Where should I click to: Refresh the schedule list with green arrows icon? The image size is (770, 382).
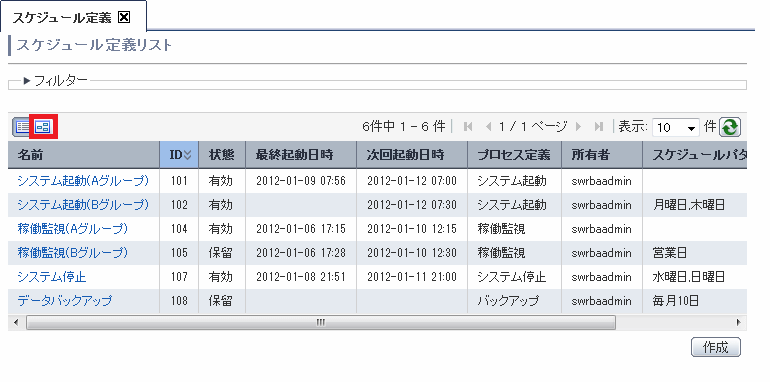tap(730, 127)
